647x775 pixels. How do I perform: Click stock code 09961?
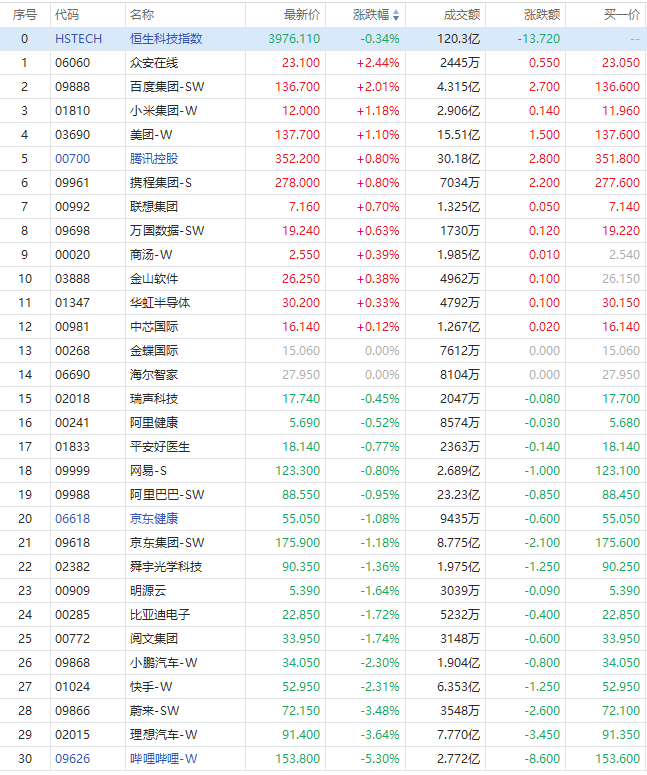coord(73,183)
